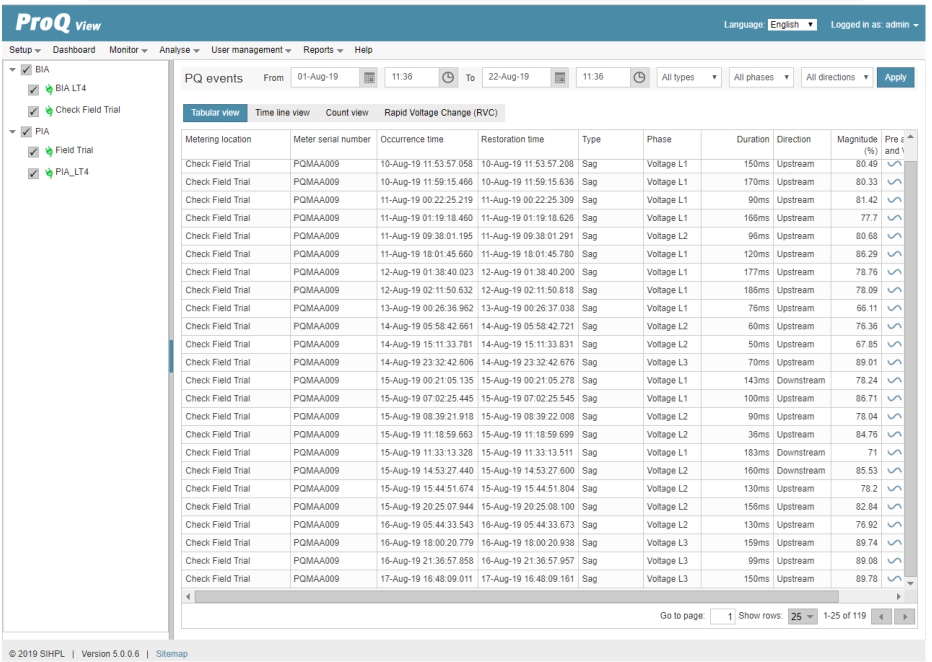Click the Go to page input field
Image resolution: width=932 pixels, height=662 pixels.
point(722,617)
